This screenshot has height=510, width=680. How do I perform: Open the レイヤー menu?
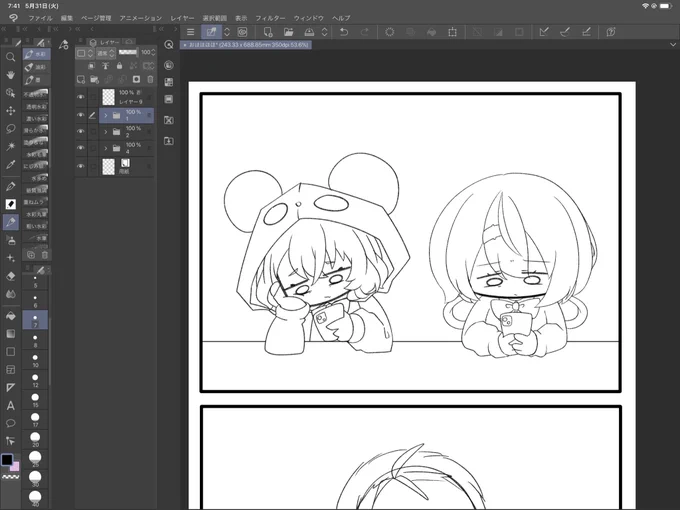182,18
